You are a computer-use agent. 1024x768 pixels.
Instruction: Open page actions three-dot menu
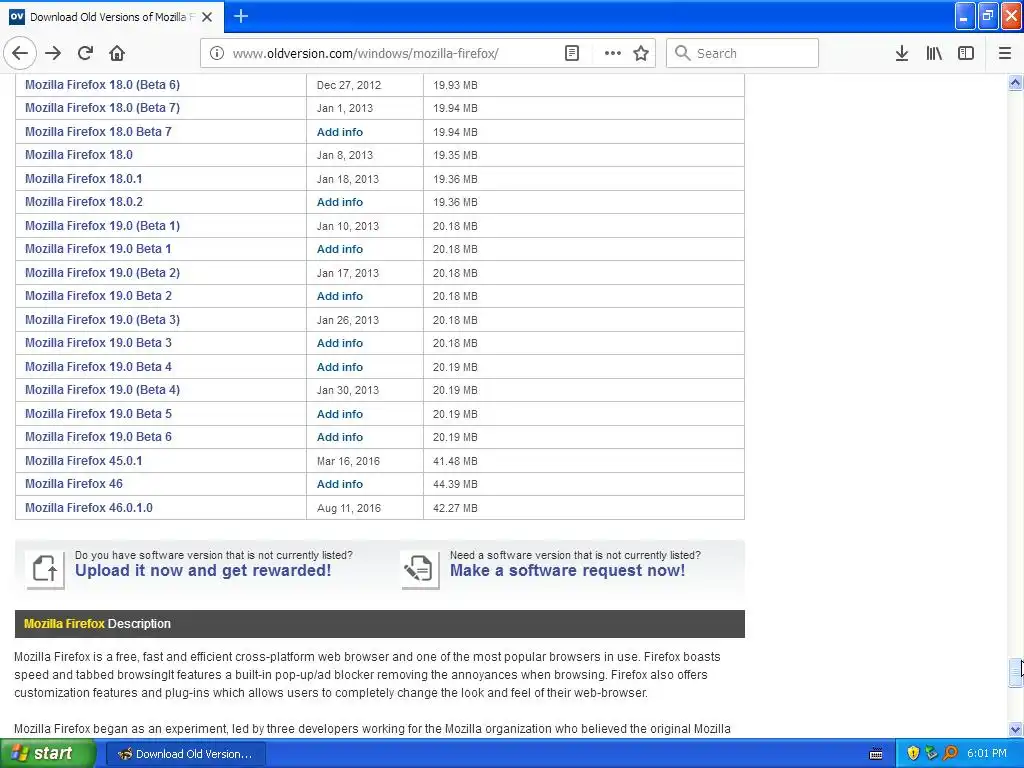click(613, 54)
